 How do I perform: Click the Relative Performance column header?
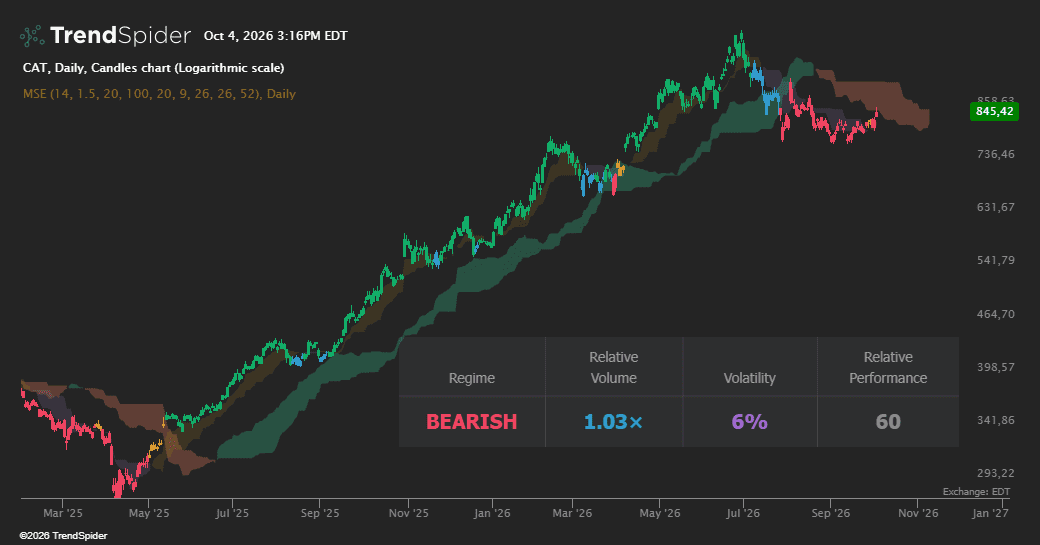point(888,367)
